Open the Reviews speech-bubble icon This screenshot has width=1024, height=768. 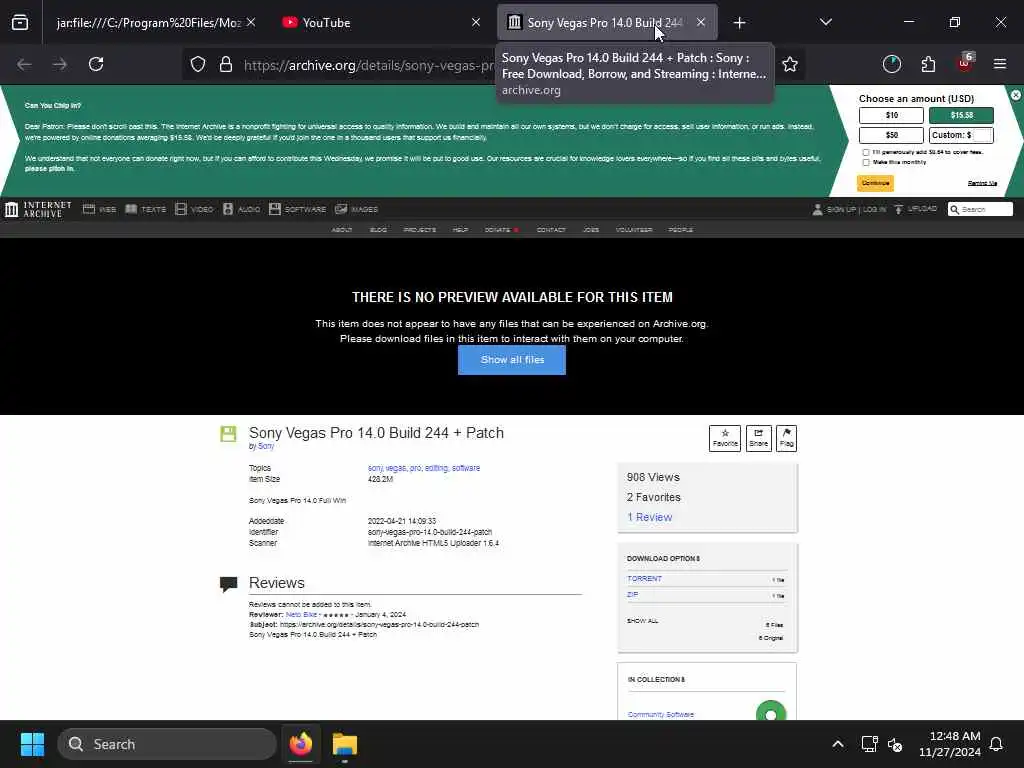point(229,584)
